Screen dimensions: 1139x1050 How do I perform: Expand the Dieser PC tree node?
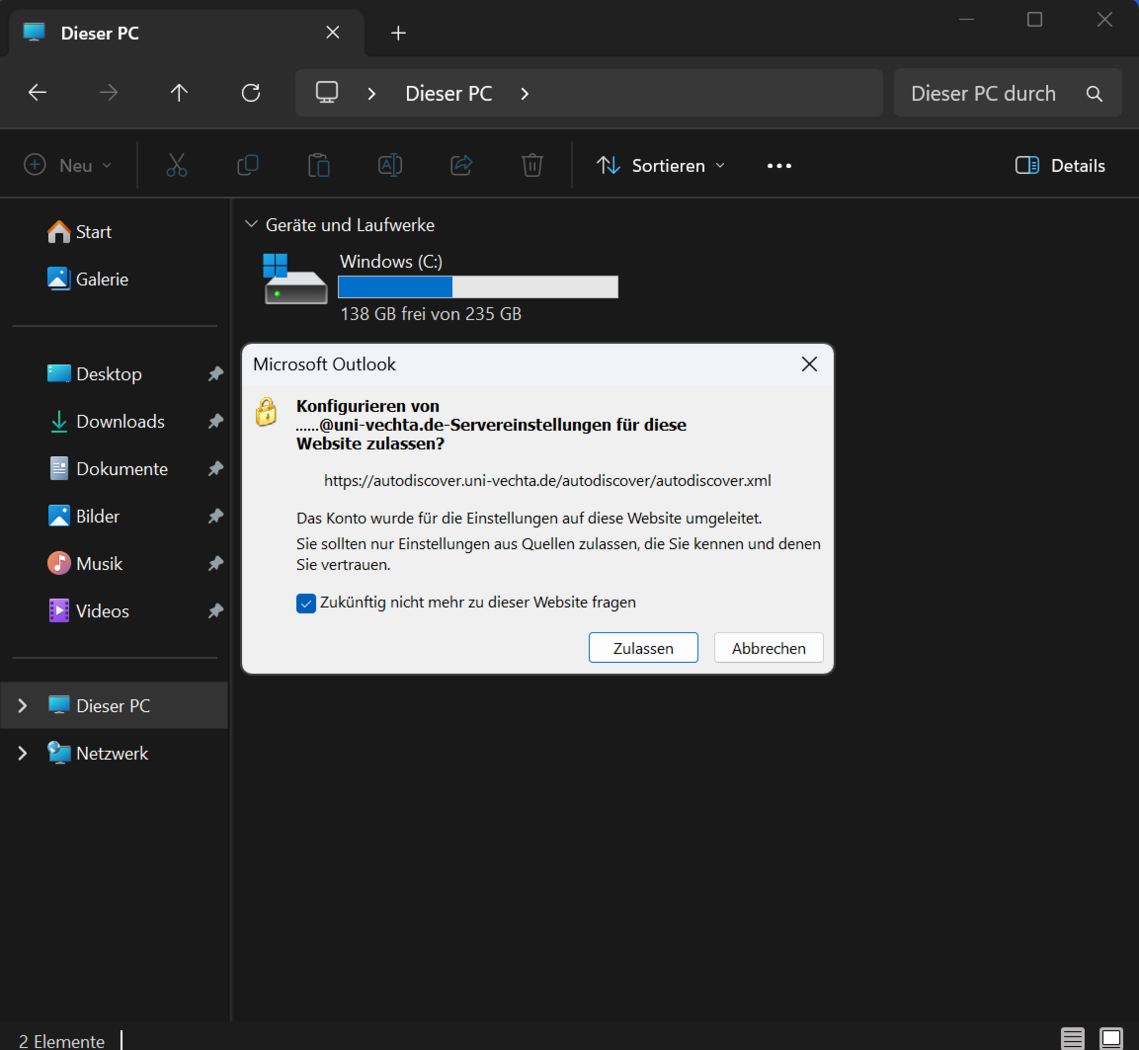23,706
